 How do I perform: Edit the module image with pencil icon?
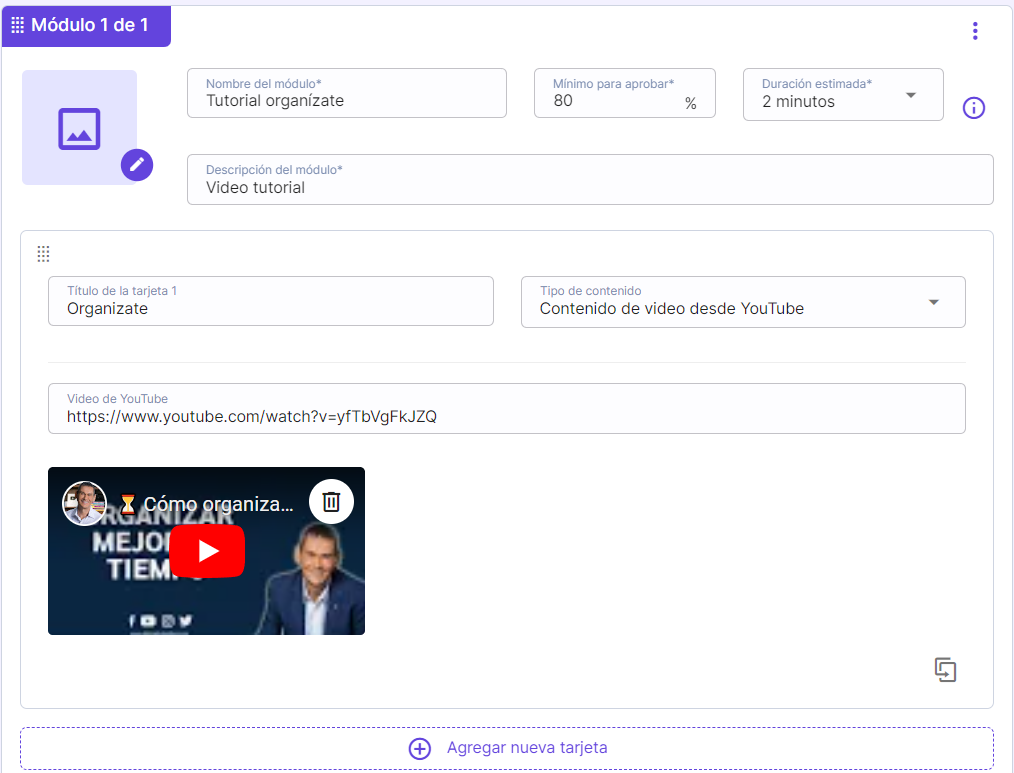pyautogui.click(x=137, y=165)
